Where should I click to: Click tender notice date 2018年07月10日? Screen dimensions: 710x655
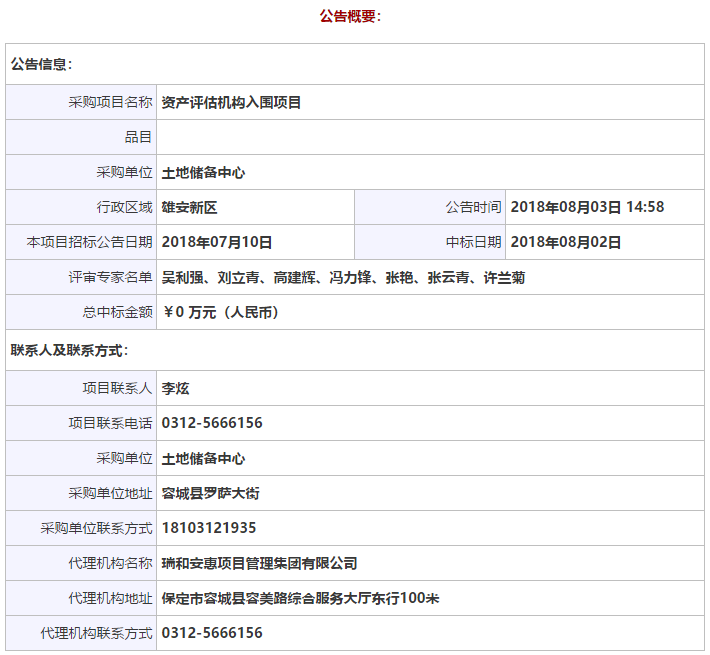coord(216,242)
